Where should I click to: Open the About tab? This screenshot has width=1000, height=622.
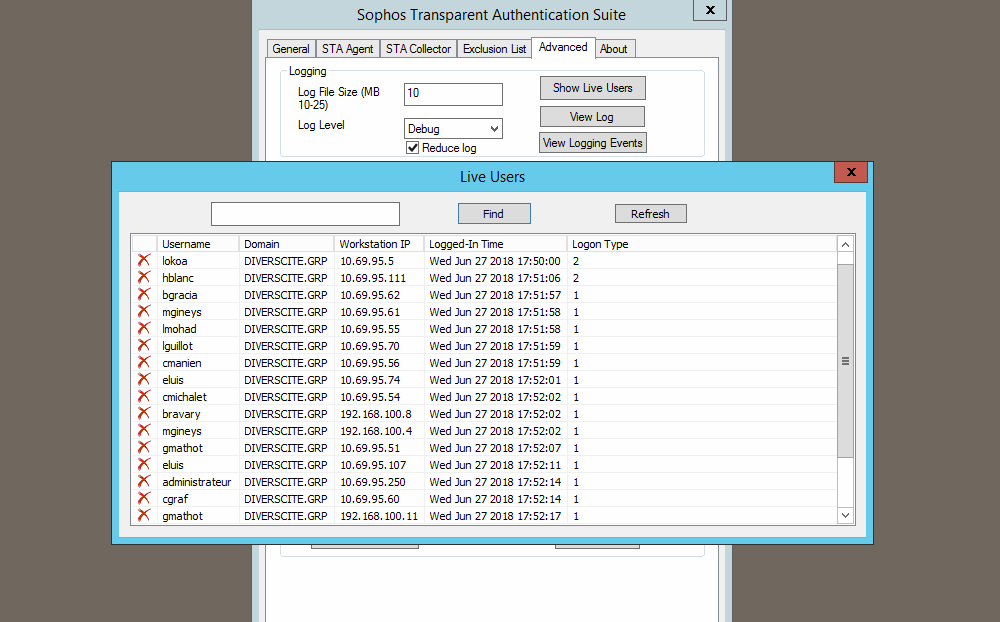coord(614,48)
